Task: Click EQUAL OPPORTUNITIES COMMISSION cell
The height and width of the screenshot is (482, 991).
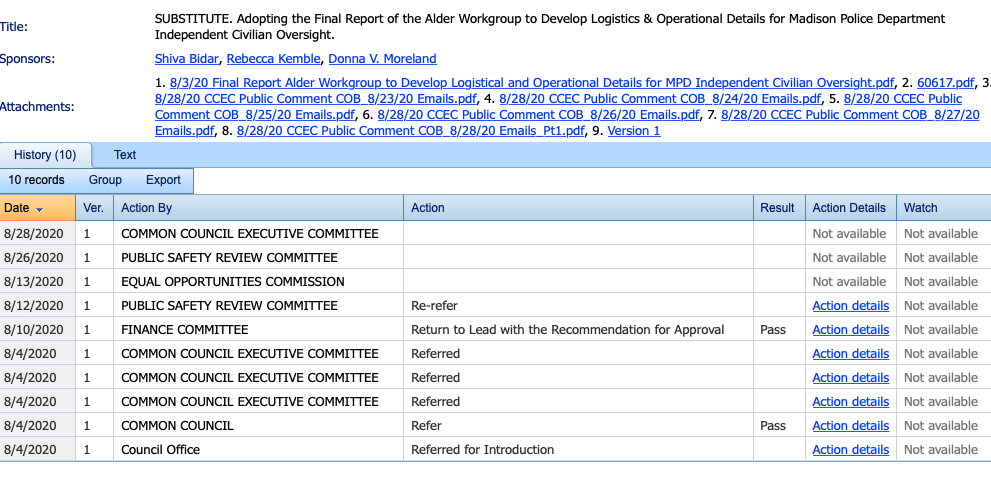Action: pos(258,282)
